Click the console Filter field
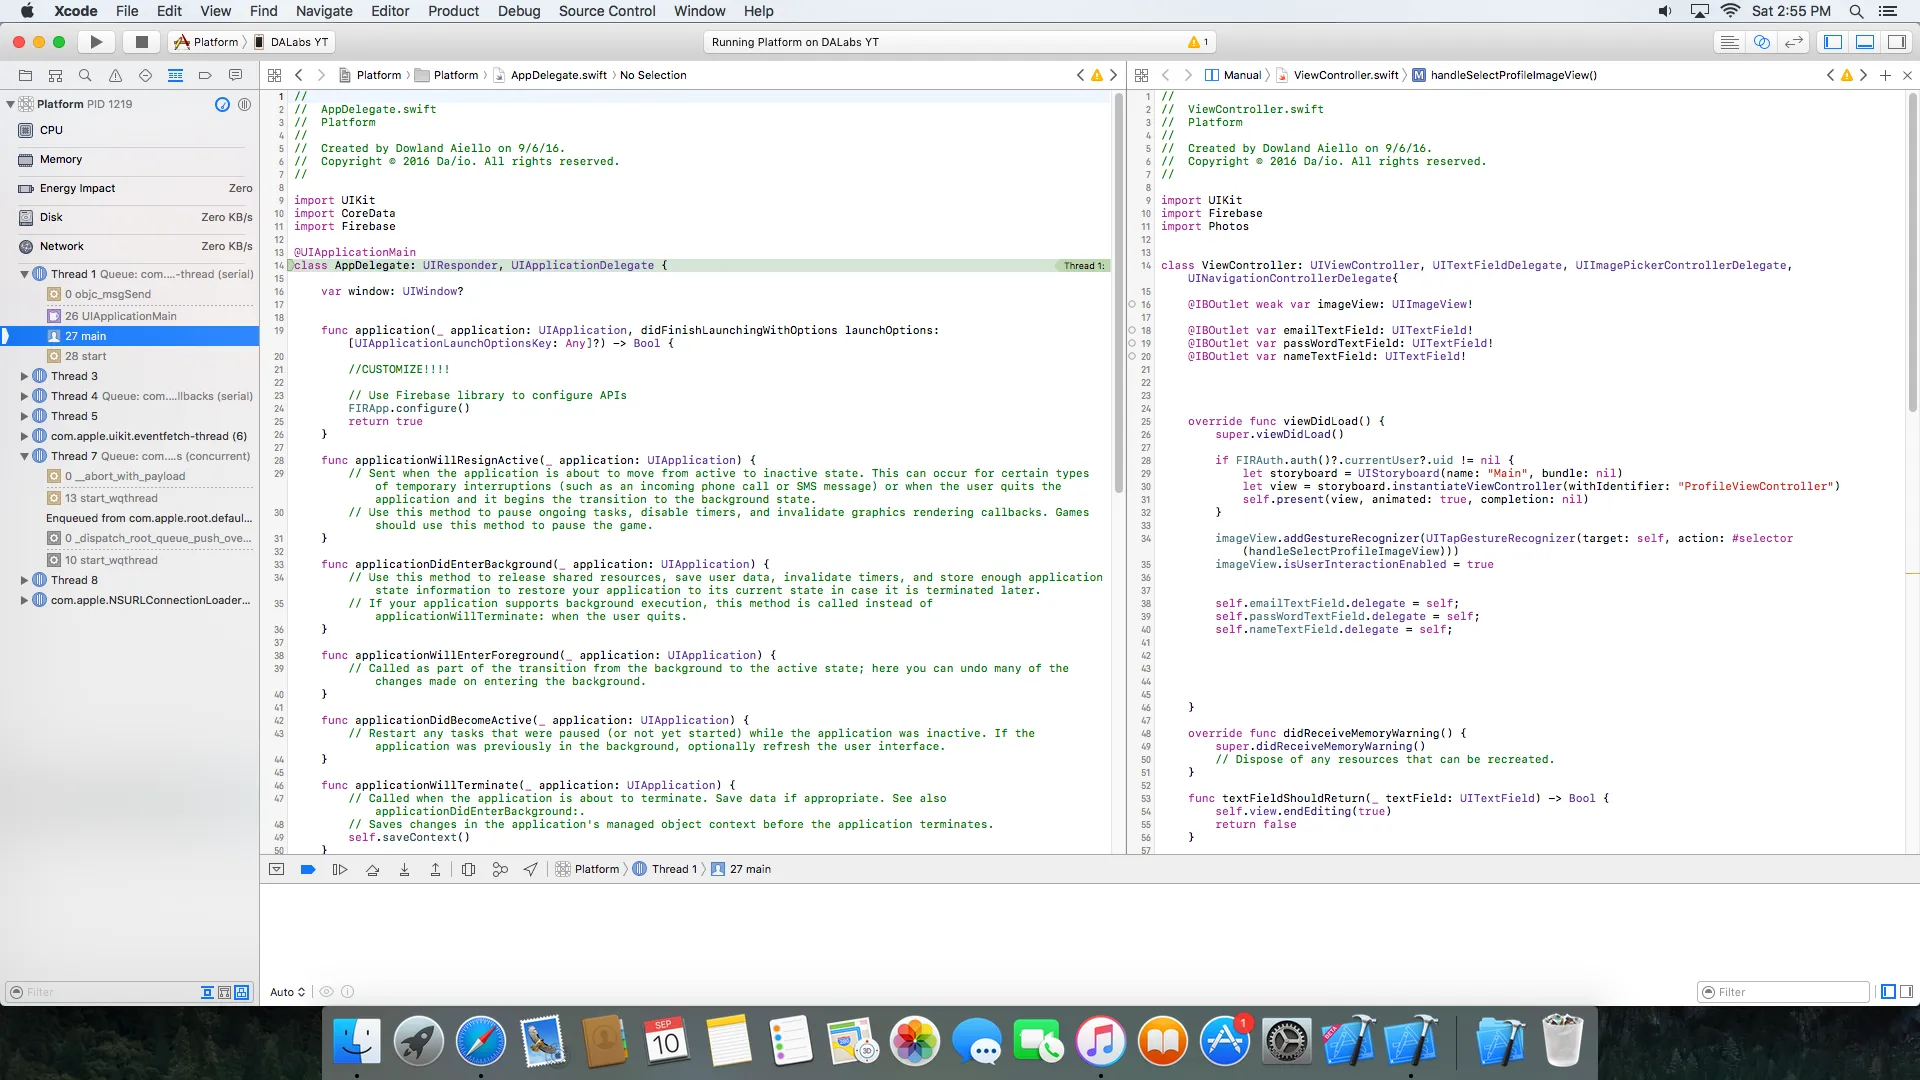 click(1785, 992)
